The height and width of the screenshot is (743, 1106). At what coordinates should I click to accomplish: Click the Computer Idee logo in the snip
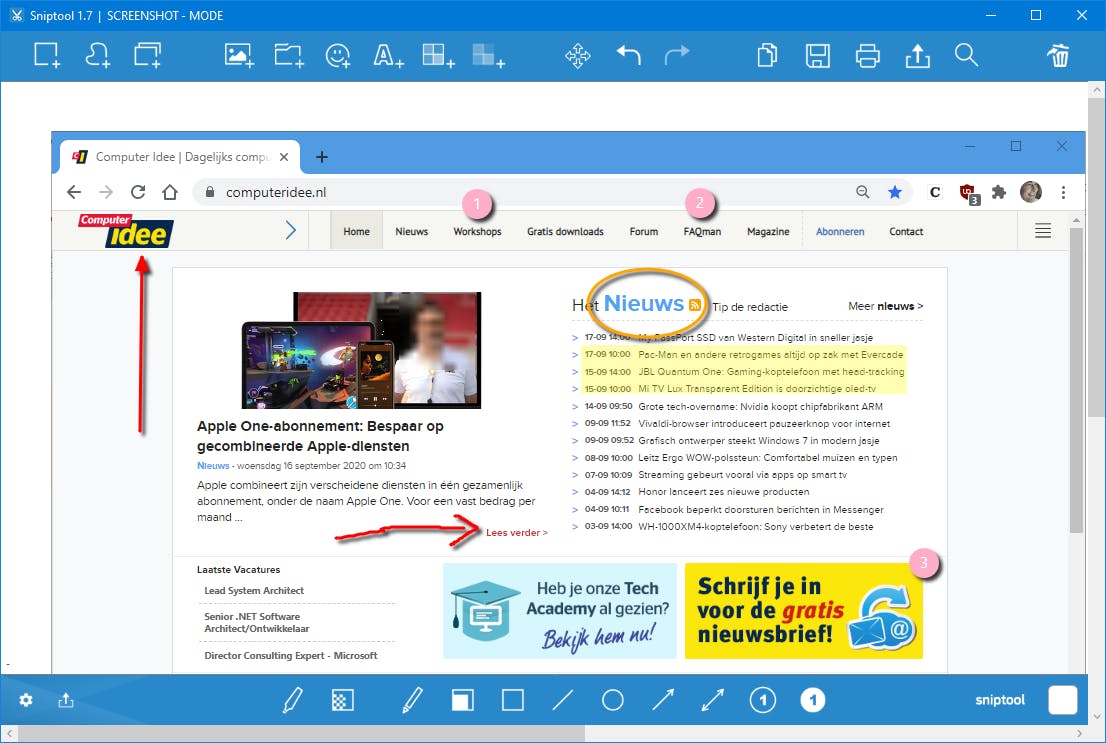(x=126, y=231)
